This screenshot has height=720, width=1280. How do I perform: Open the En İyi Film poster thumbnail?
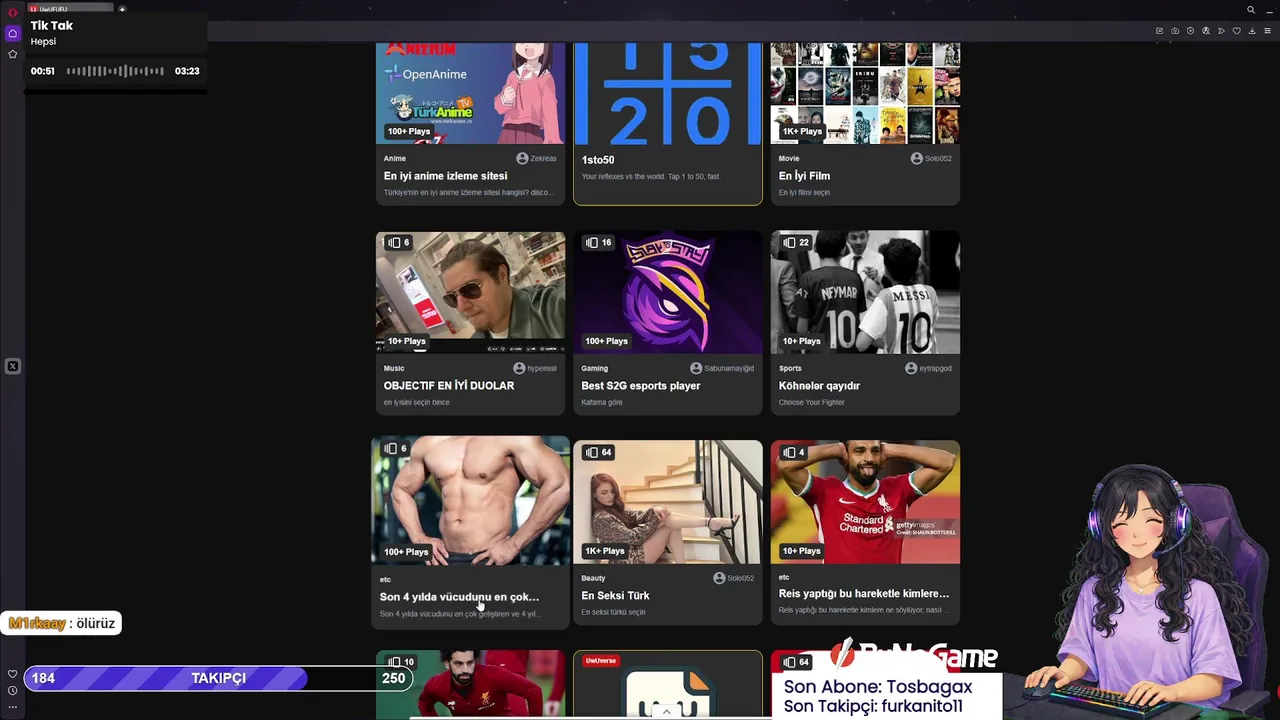pos(865,93)
